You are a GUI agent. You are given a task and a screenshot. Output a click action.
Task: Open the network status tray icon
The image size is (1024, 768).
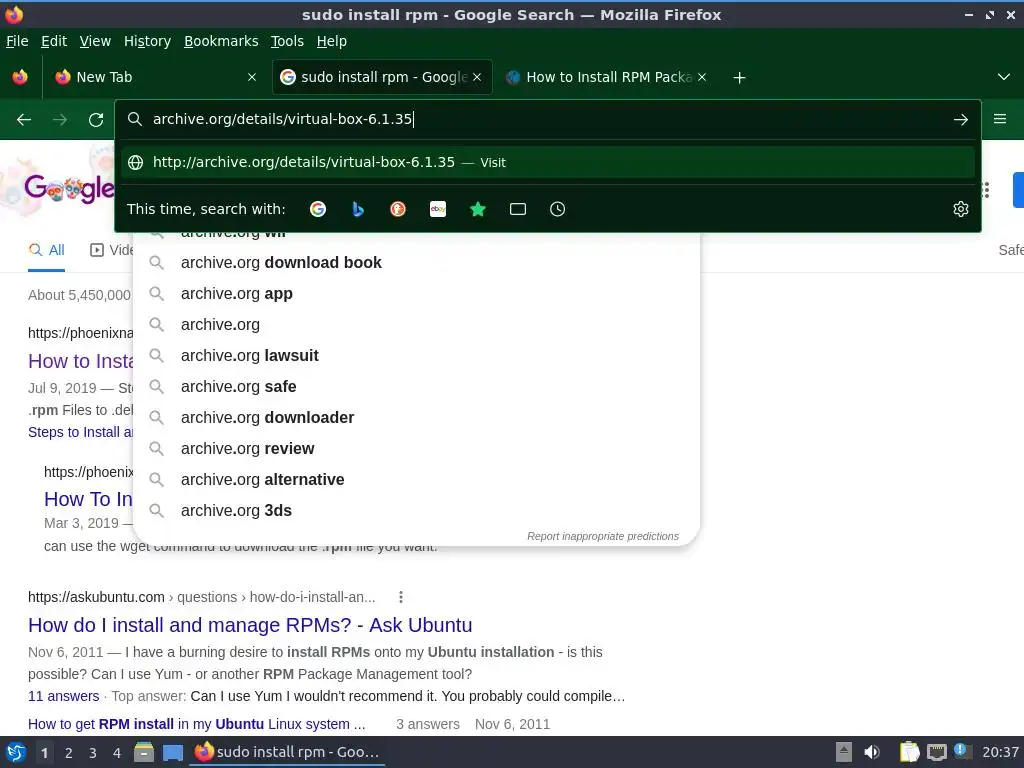[x=936, y=752]
